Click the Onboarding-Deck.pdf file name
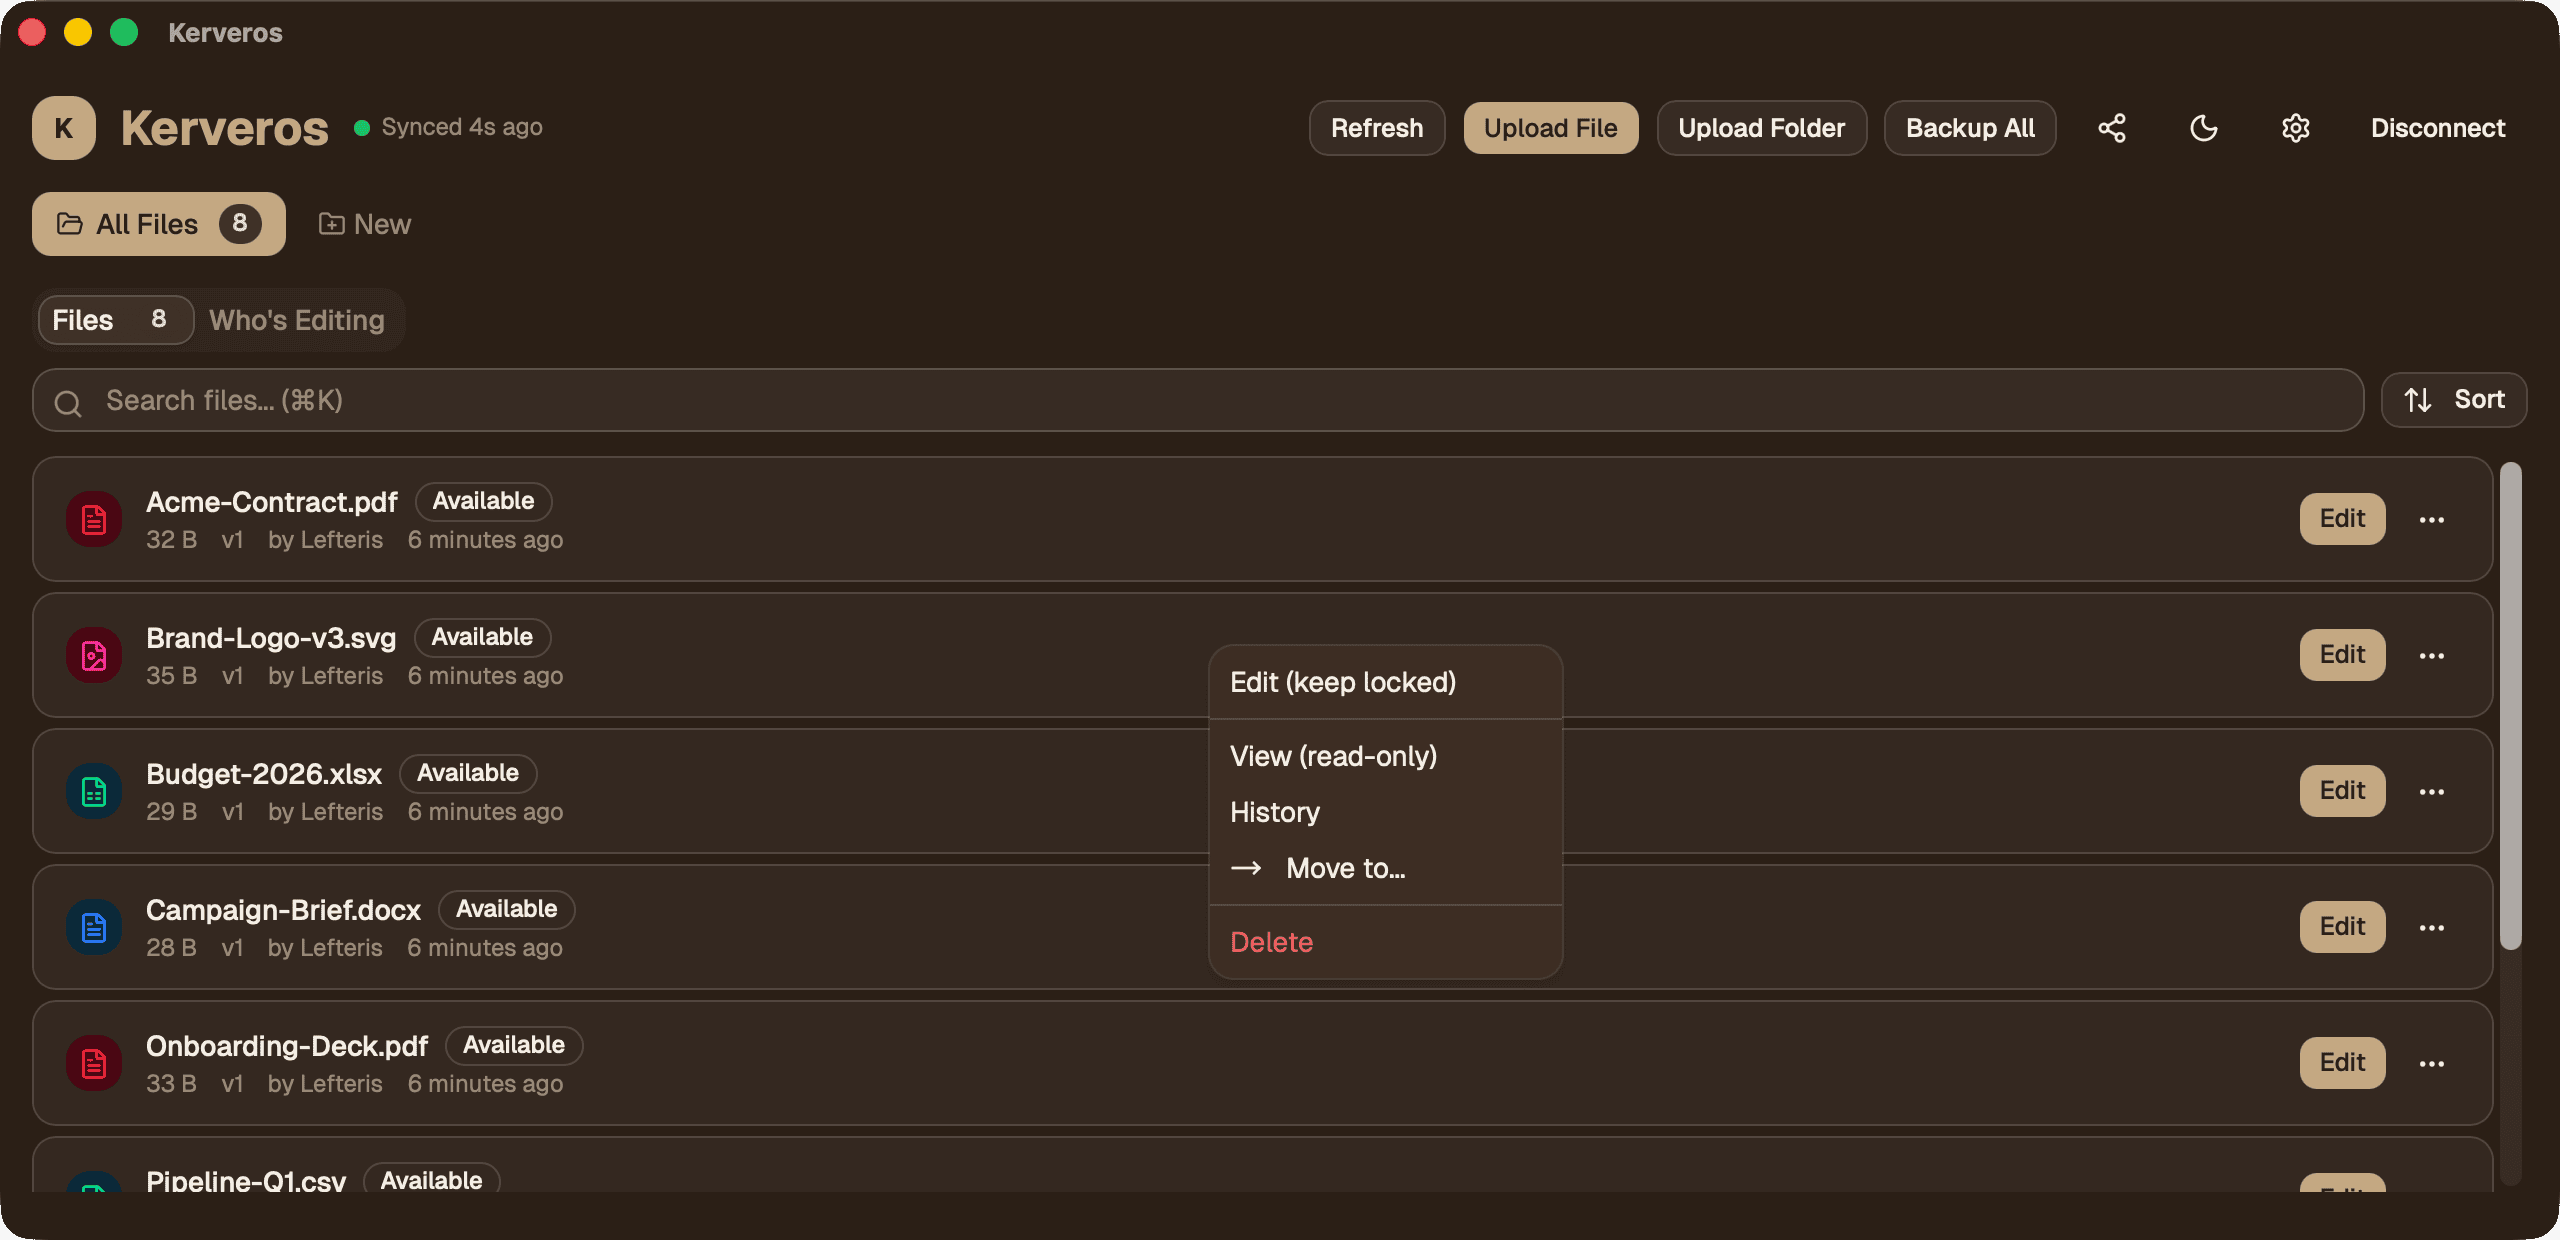2560x1240 pixels. click(x=287, y=1046)
